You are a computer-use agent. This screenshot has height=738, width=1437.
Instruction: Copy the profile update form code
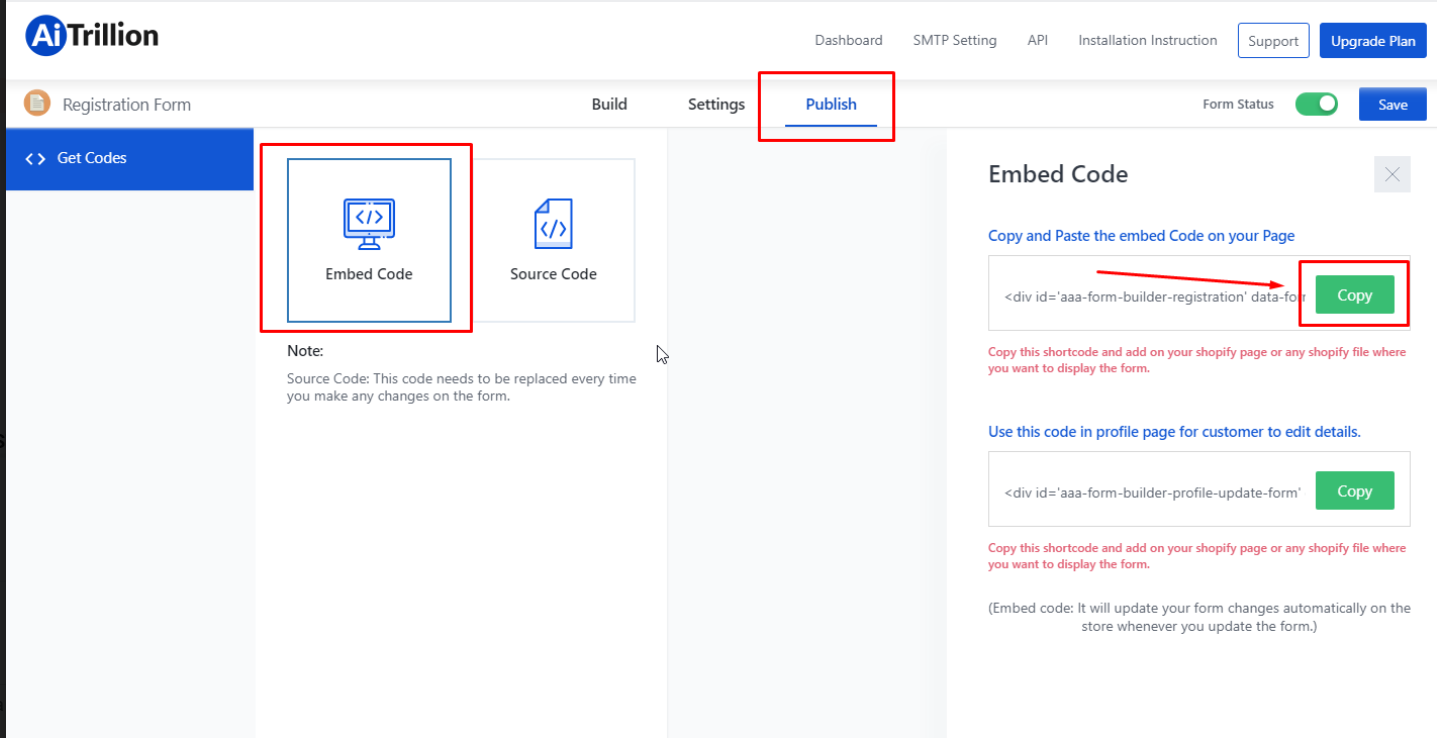click(x=1354, y=491)
